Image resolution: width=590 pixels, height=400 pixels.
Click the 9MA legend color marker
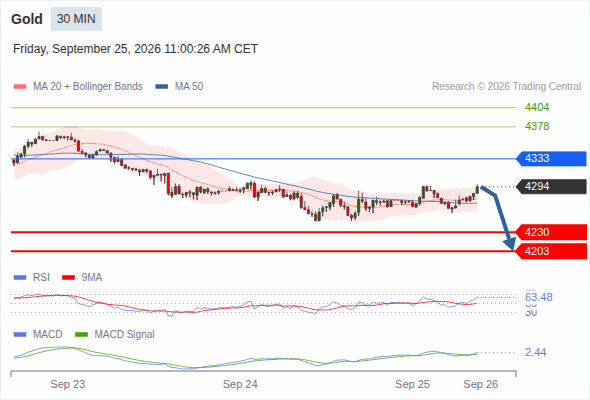click(x=68, y=278)
